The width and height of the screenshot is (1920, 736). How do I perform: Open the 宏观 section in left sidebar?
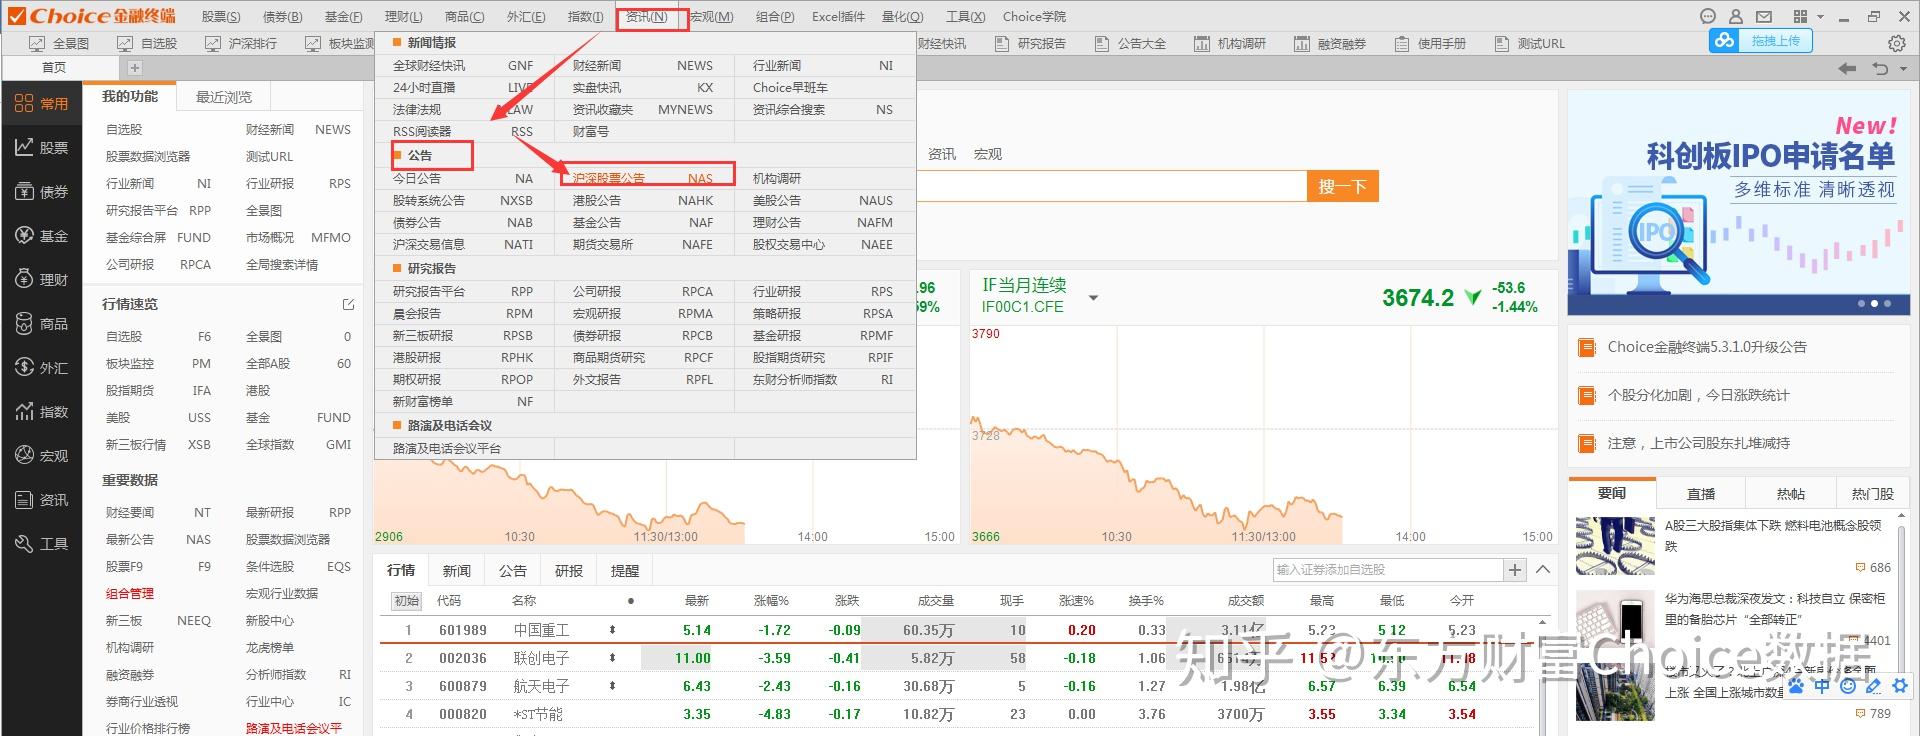tap(41, 455)
